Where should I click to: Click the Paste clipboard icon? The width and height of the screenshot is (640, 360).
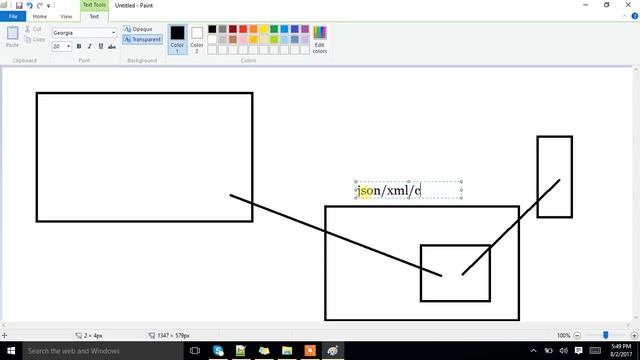[12, 37]
